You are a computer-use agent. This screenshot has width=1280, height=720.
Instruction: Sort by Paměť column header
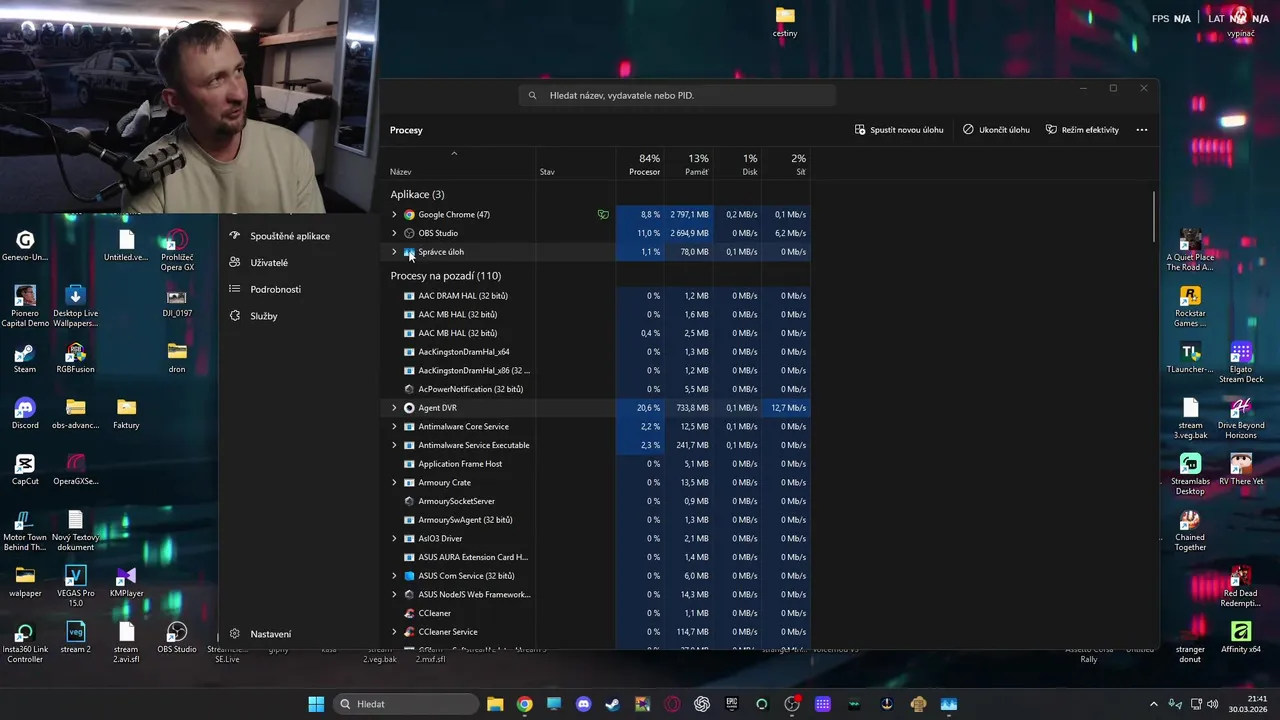[689, 164]
